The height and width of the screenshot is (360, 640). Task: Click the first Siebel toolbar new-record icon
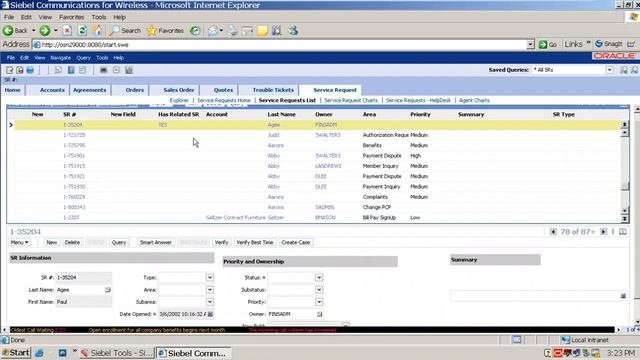coord(9,70)
